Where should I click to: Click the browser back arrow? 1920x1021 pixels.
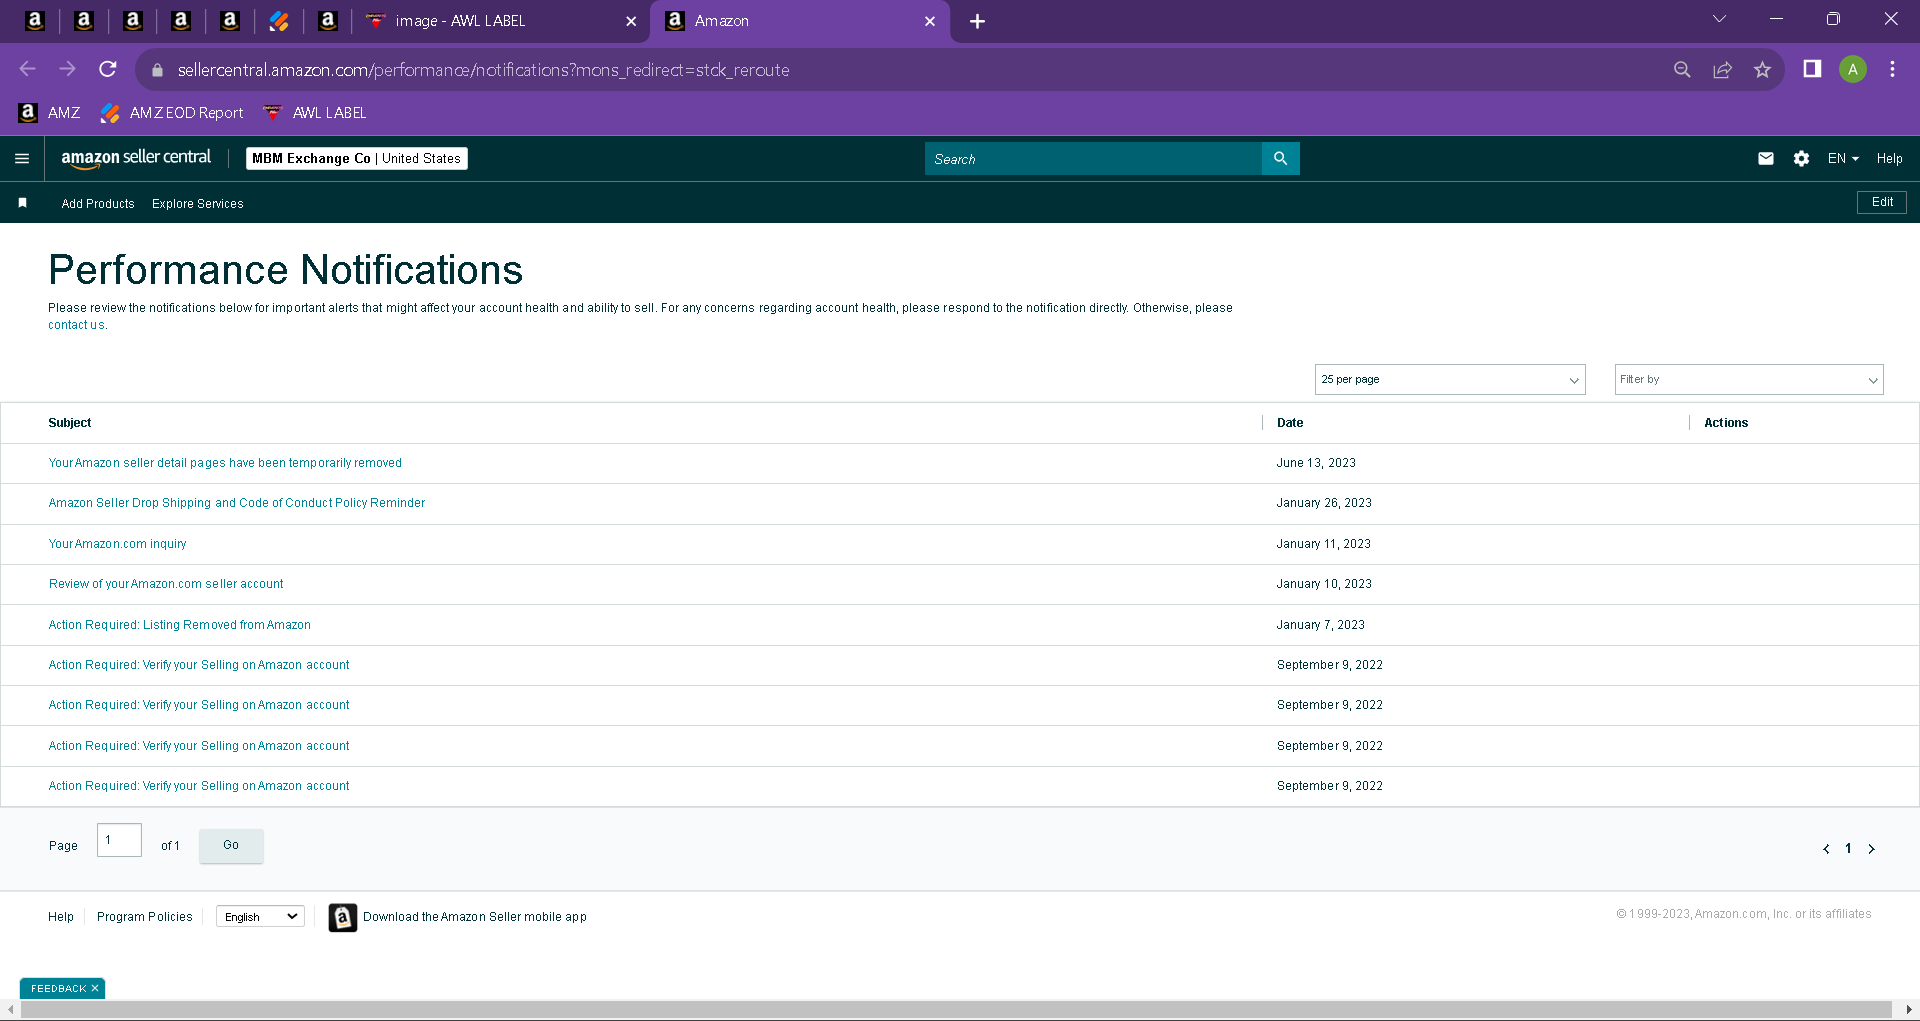(27, 69)
